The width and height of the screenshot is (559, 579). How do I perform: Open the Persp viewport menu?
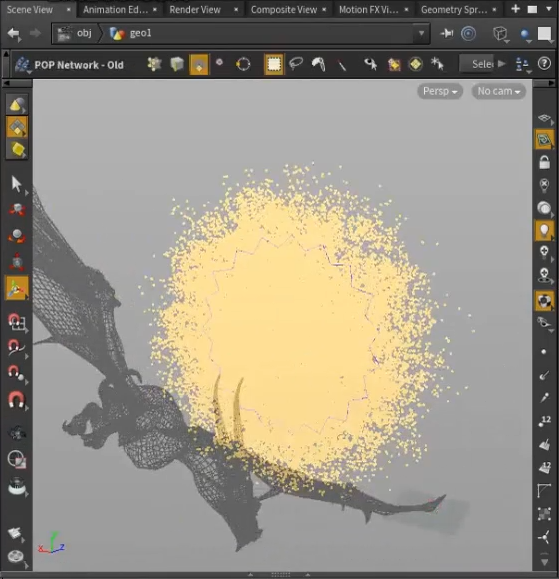(440, 91)
